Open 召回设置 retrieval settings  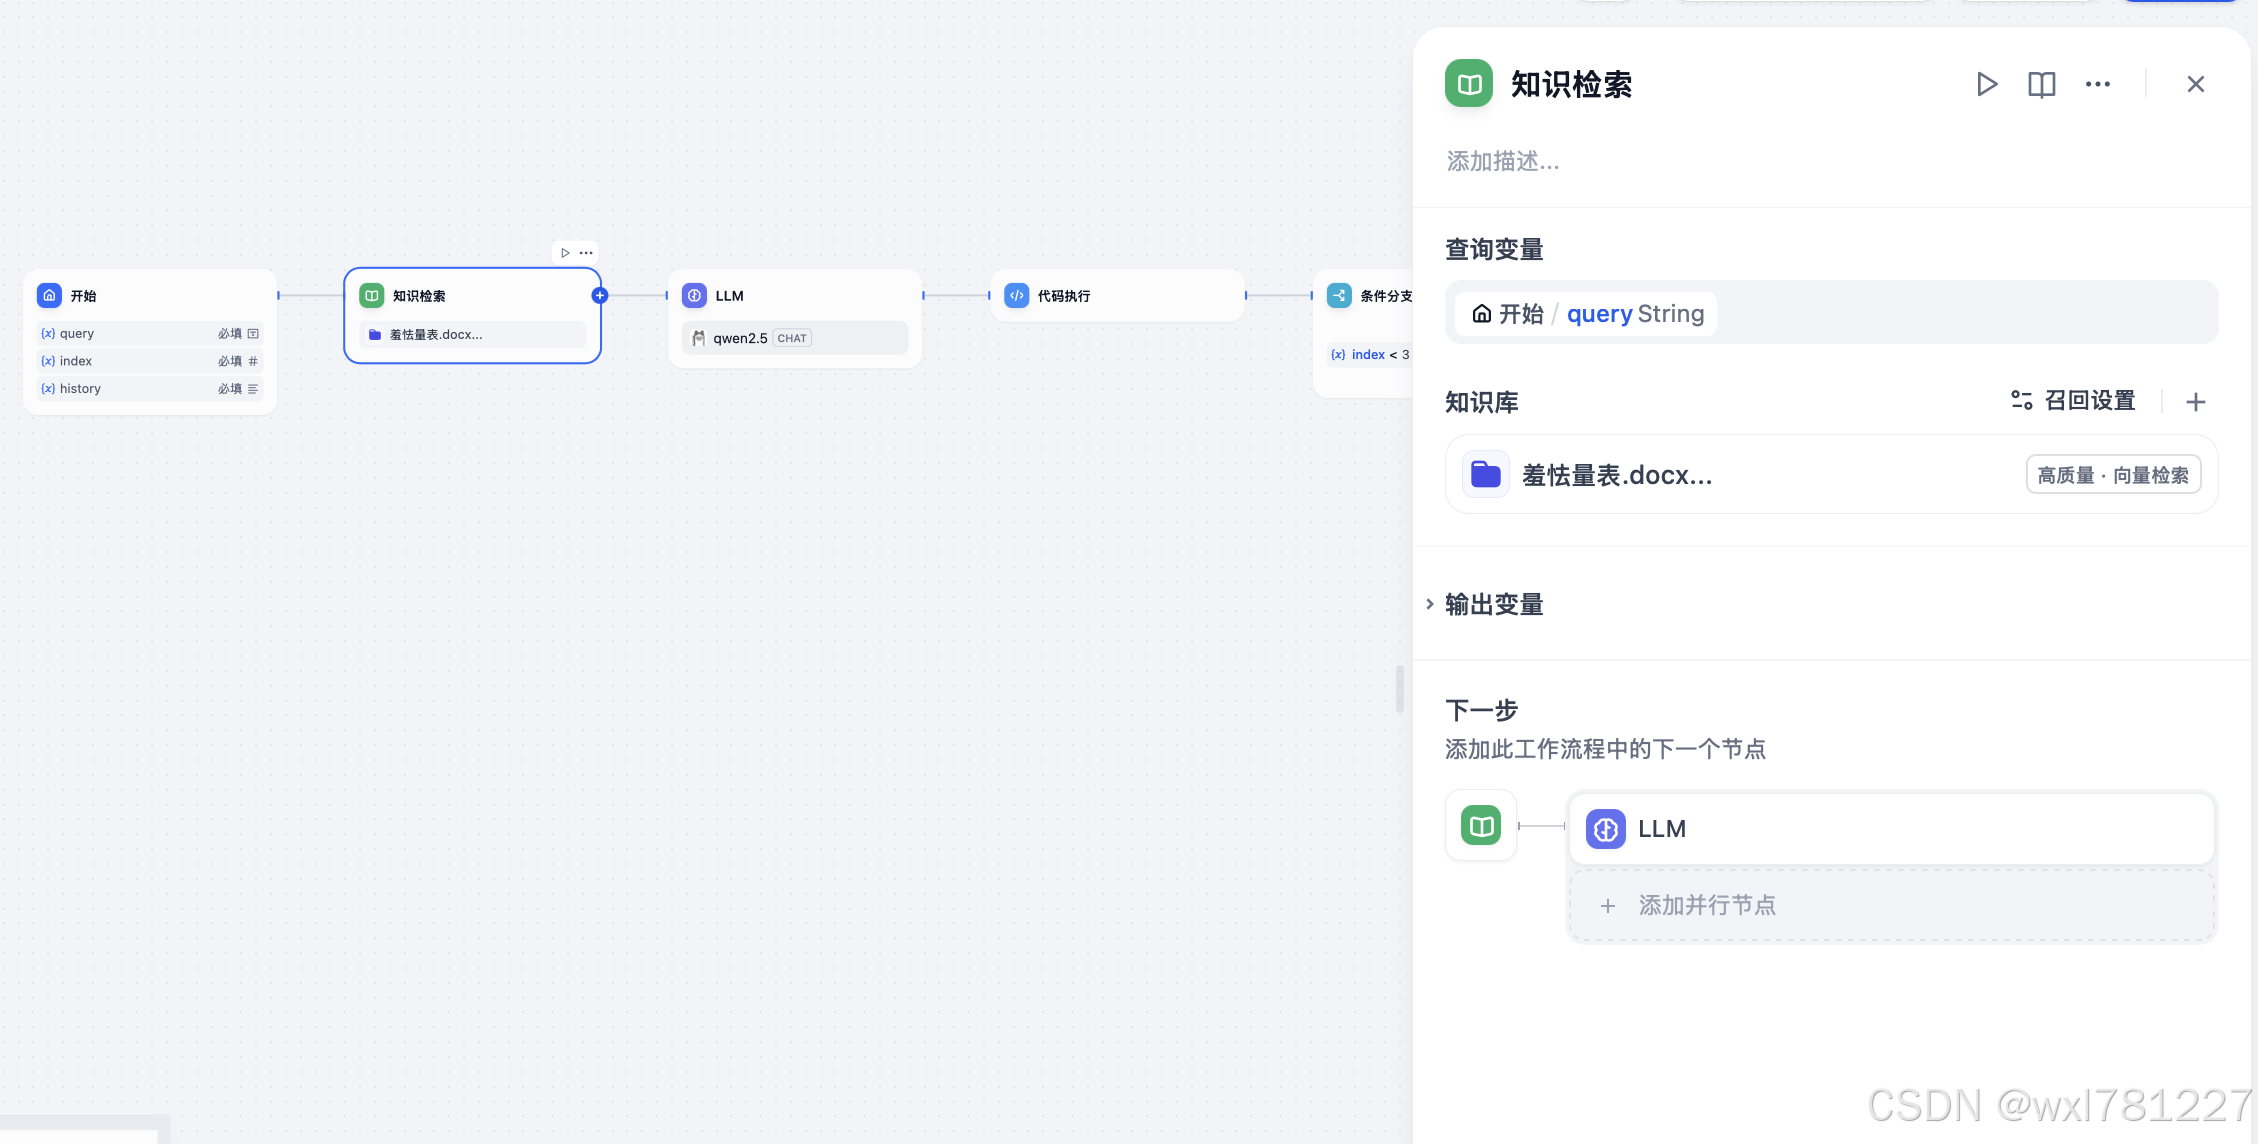(x=2073, y=401)
